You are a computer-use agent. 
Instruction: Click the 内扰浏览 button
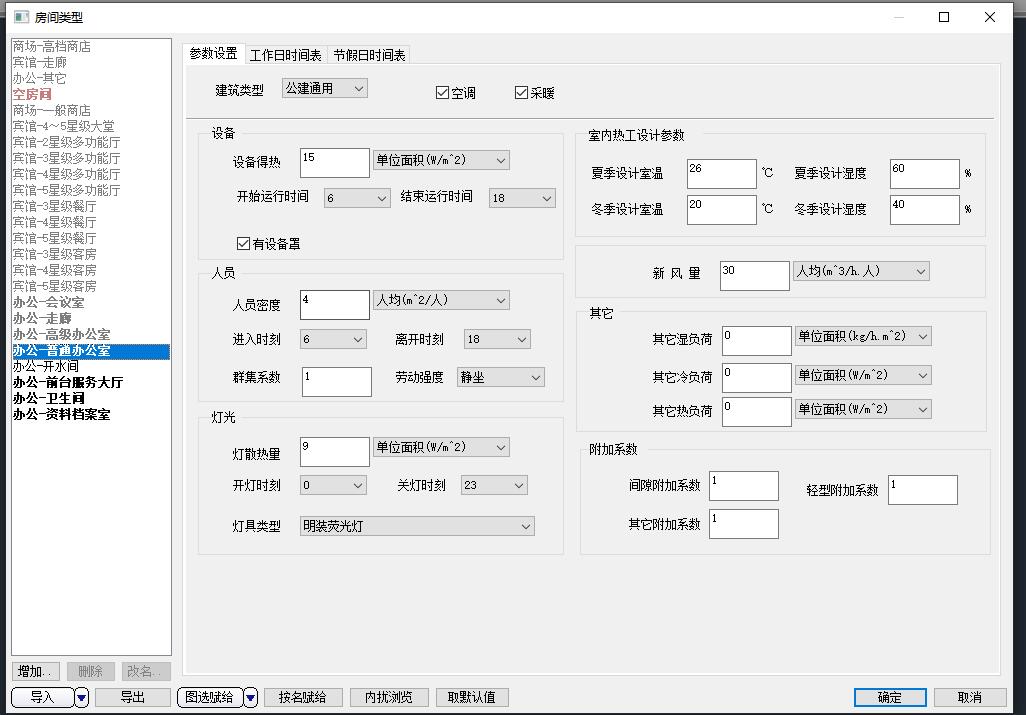pyautogui.click(x=389, y=697)
